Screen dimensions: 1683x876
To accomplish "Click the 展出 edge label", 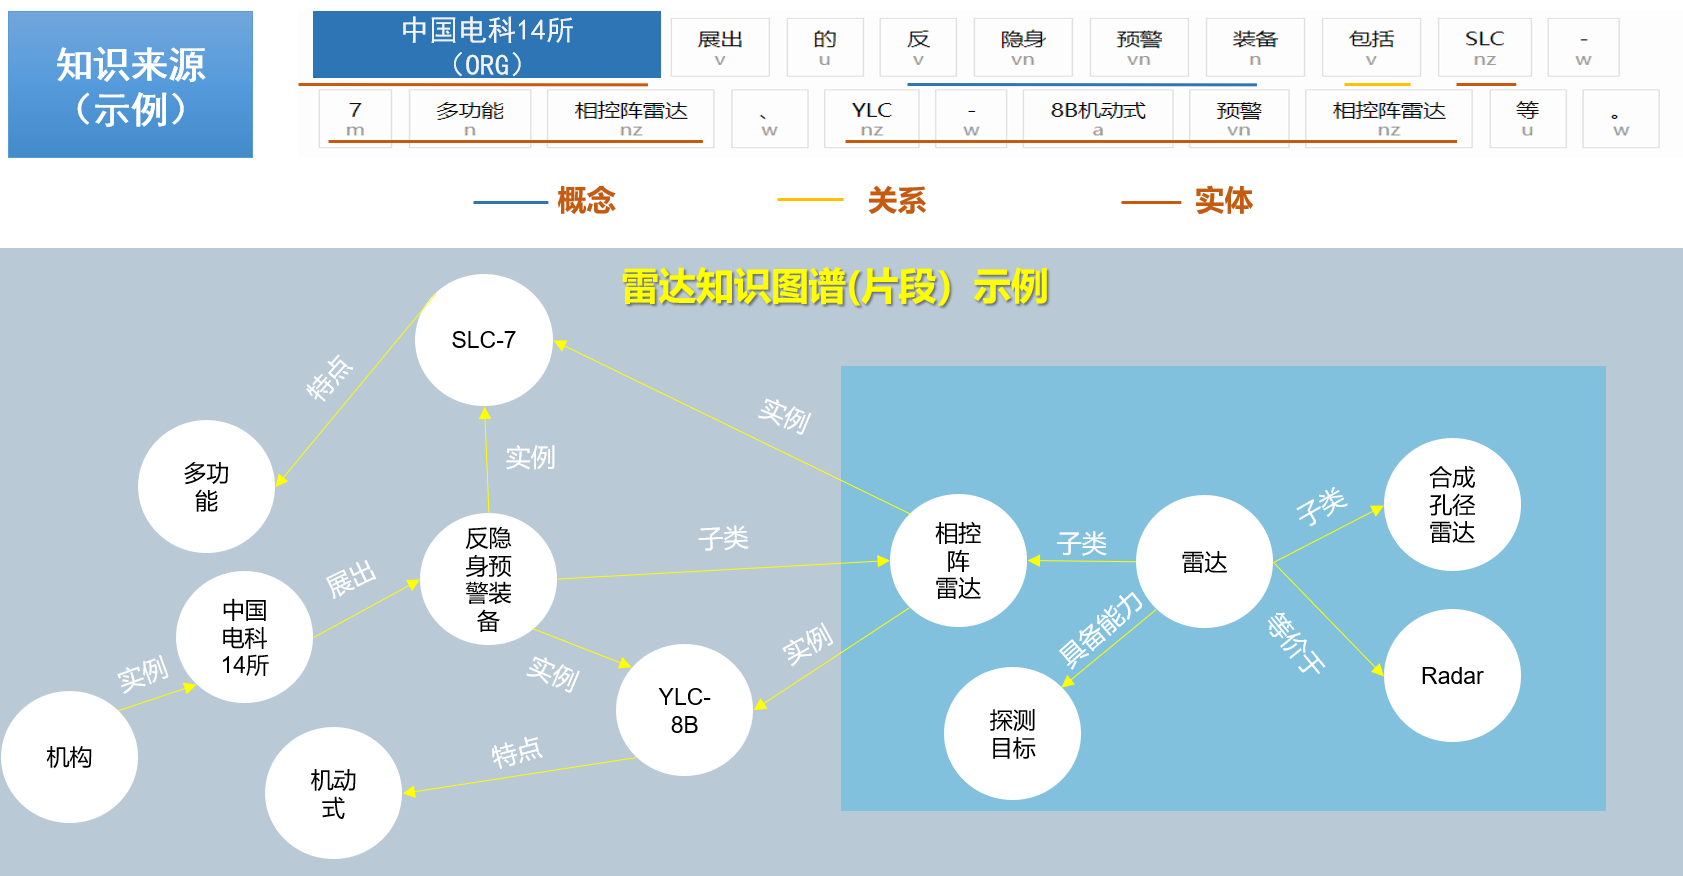I will 351,578.
